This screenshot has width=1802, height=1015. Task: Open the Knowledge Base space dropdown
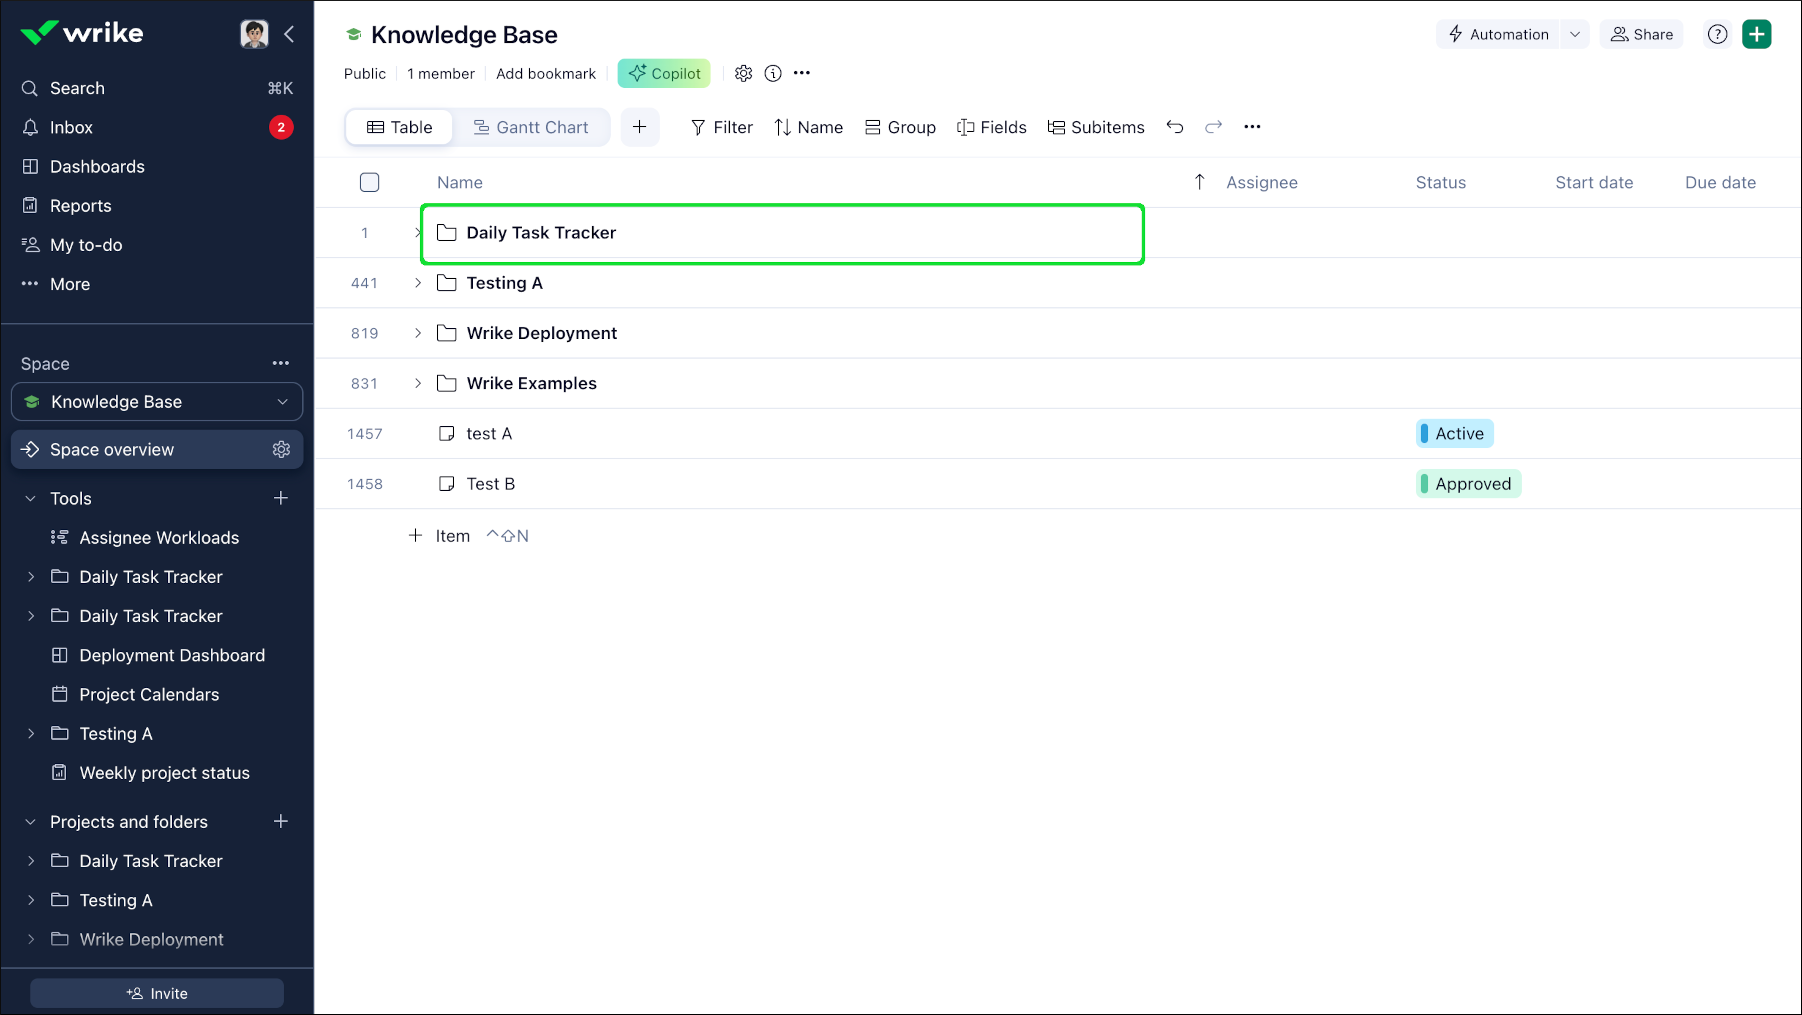[x=157, y=402]
